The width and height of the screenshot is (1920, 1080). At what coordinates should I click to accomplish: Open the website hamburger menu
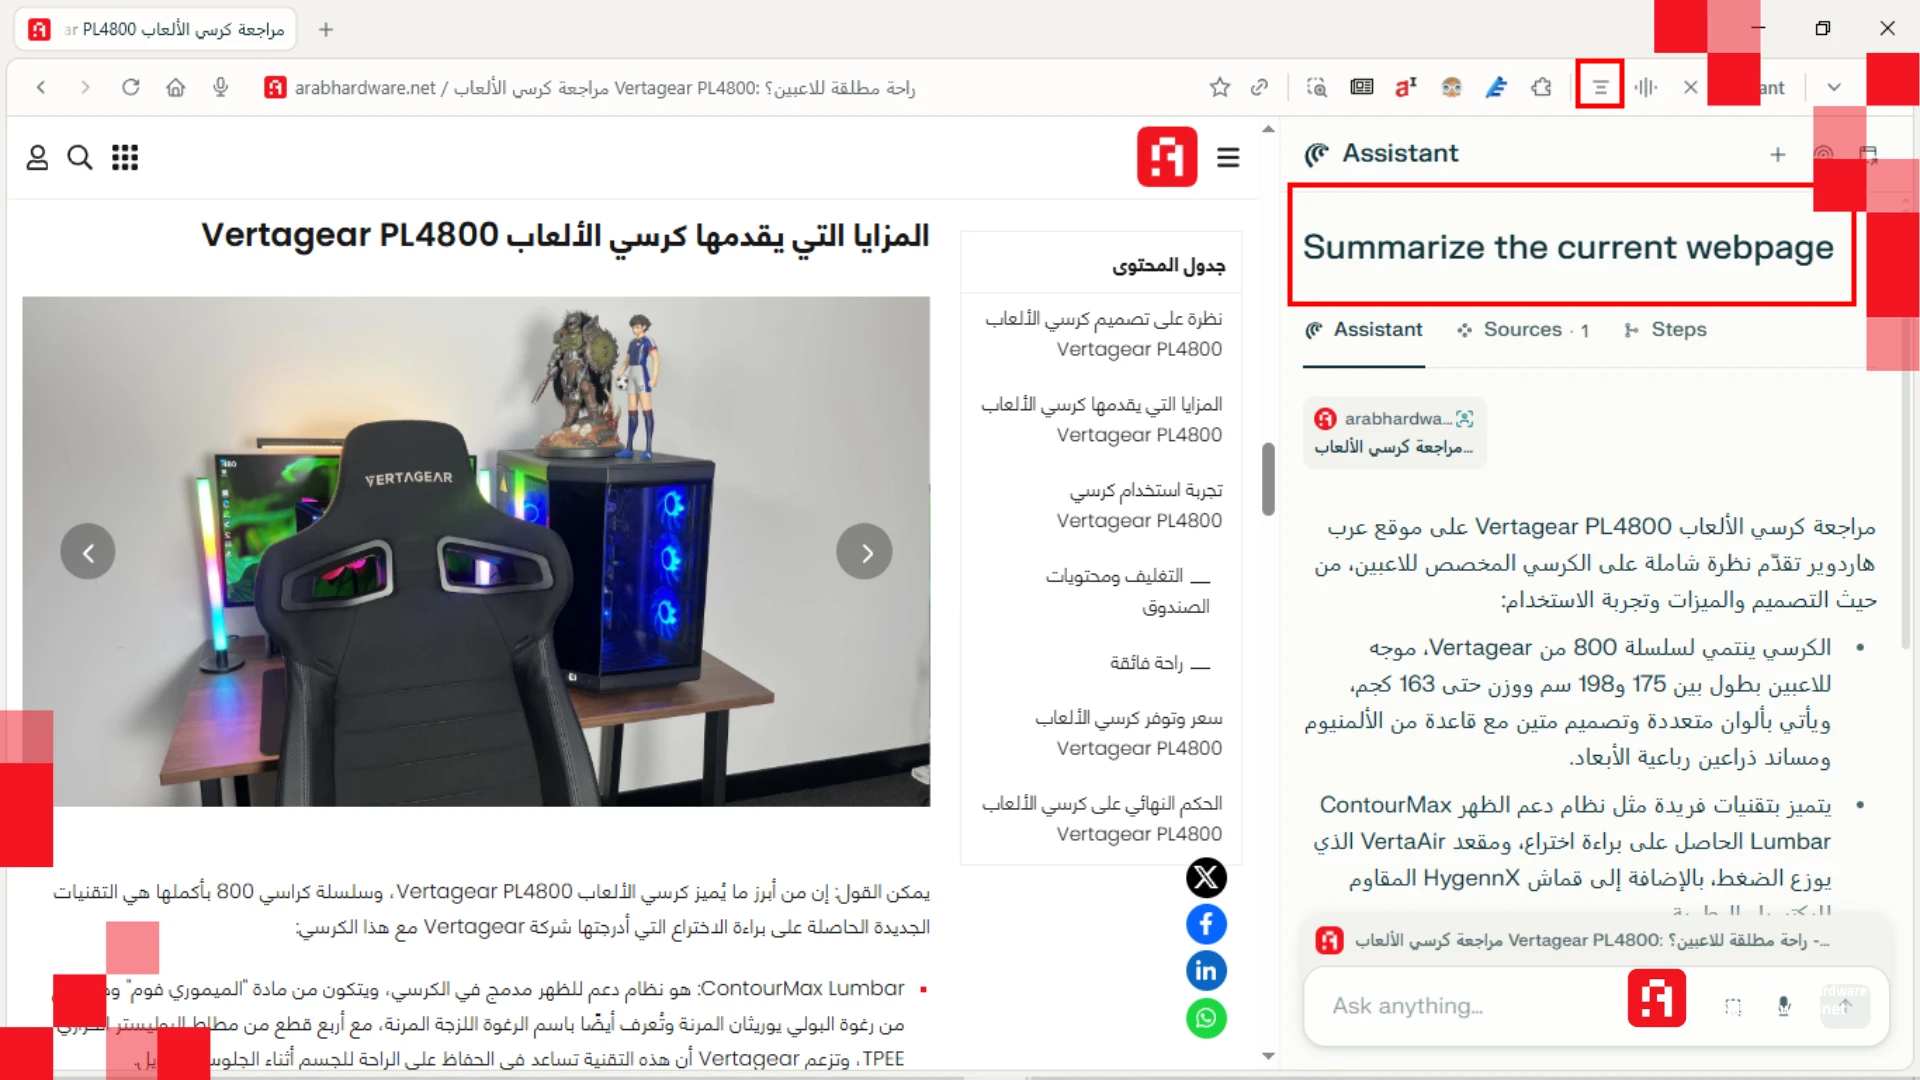(1228, 157)
